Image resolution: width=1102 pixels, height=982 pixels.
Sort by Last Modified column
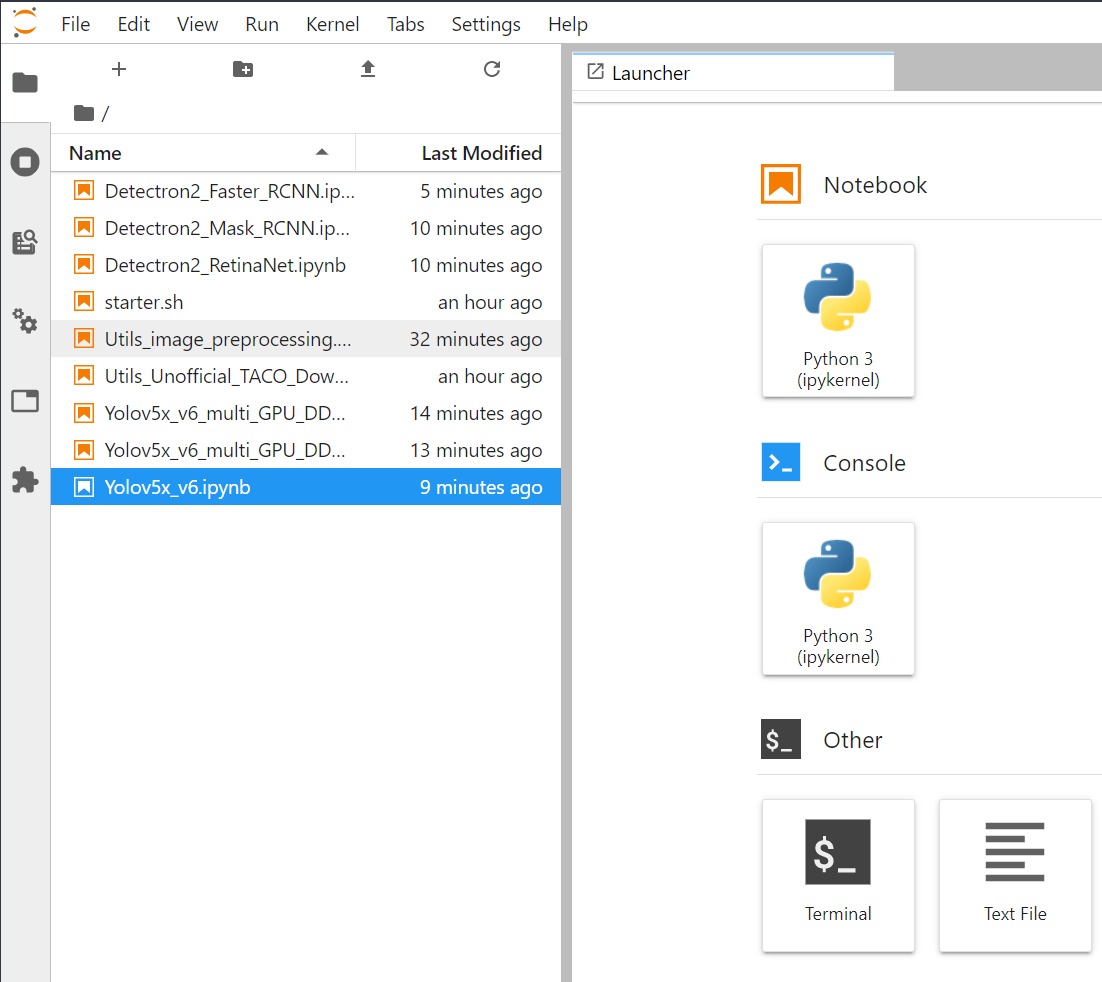pyautogui.click(x=459, y=153)
